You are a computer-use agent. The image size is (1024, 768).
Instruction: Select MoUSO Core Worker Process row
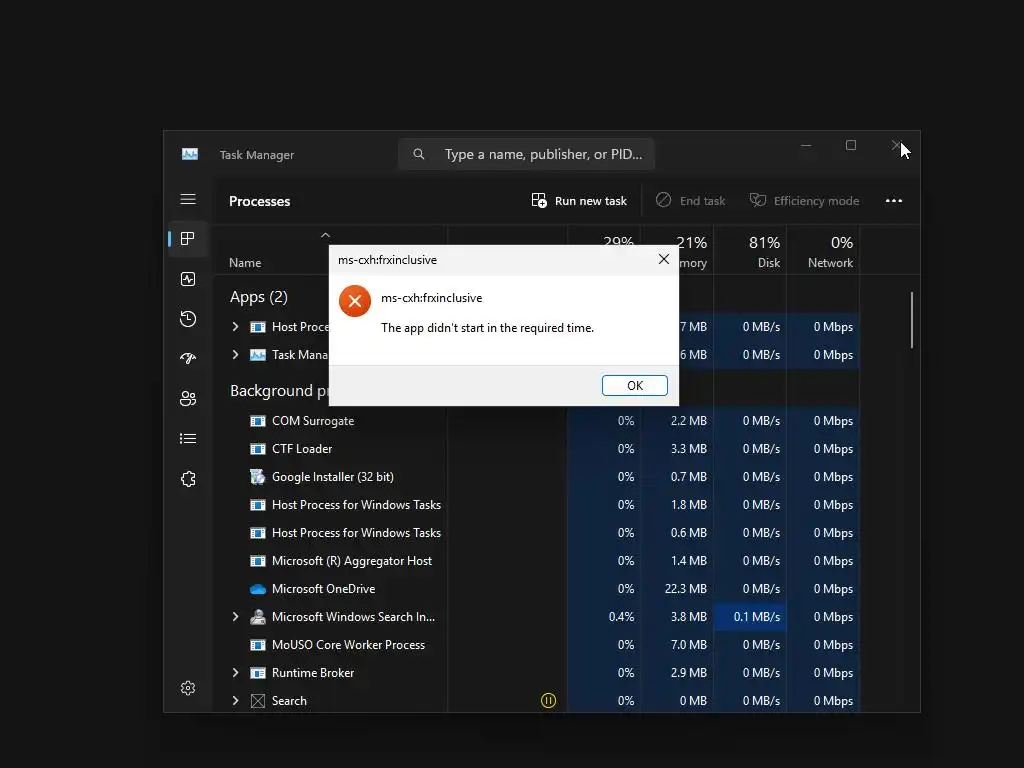click(x=536, y=645)
